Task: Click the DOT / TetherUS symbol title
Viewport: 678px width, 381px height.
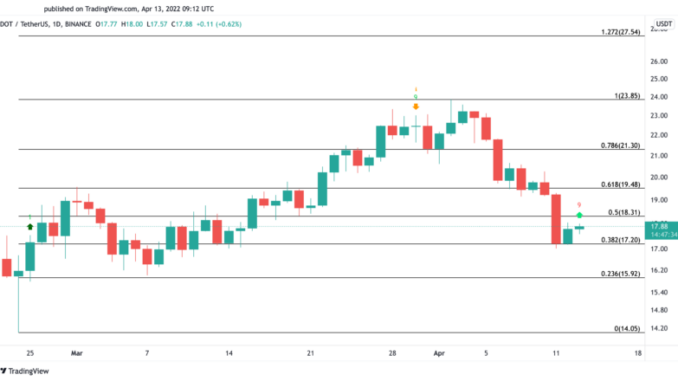Action: (24, 24)
